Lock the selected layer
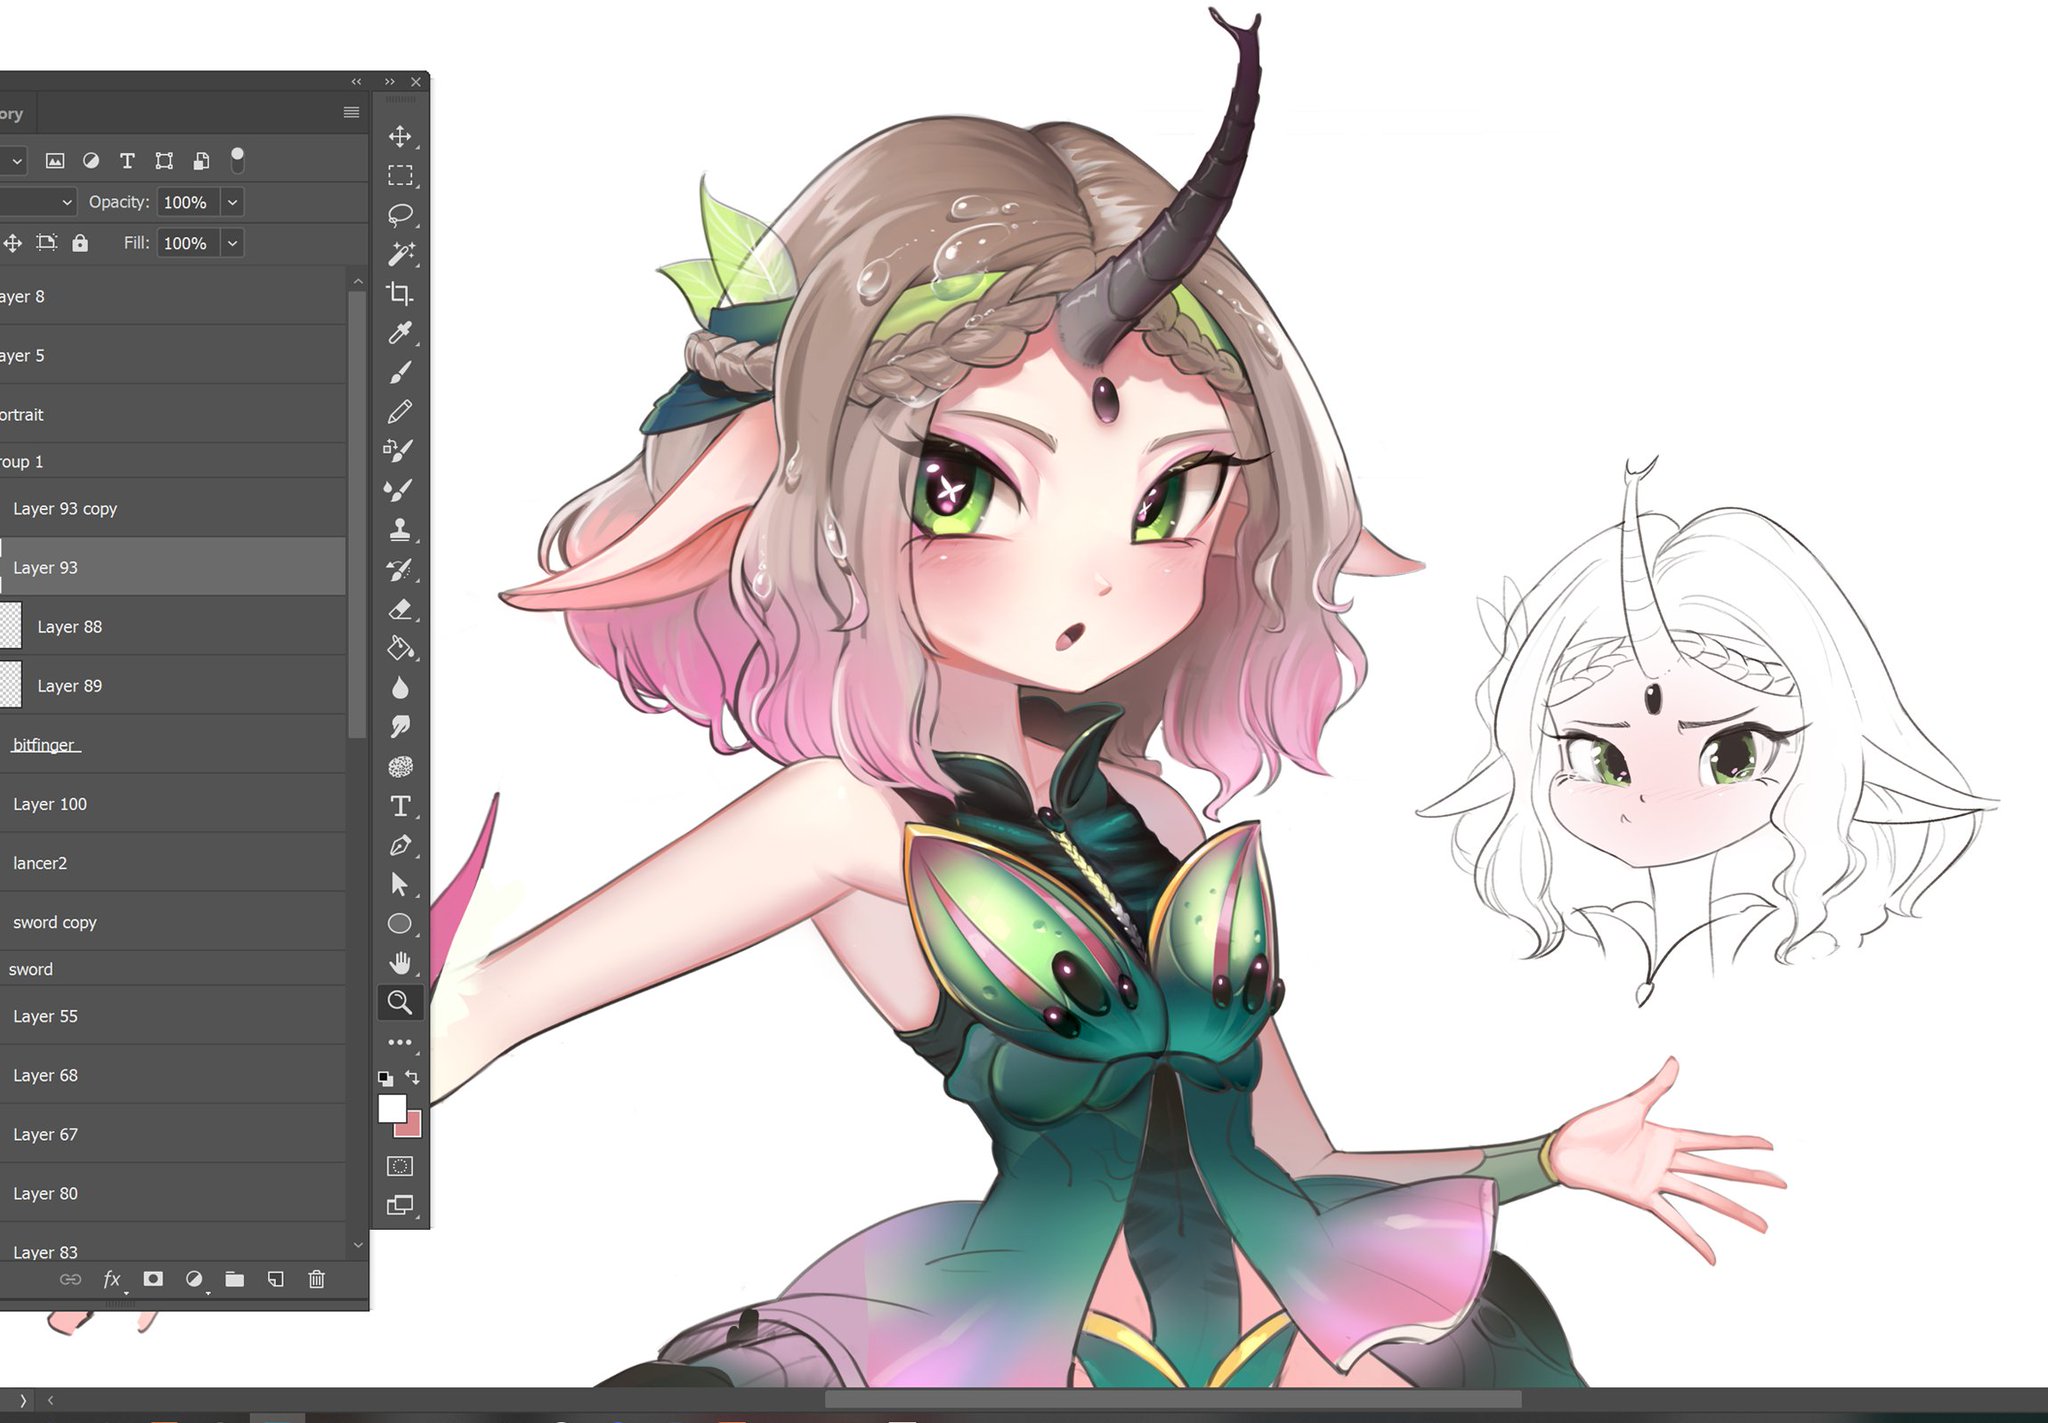Image resolution: width=2048 pixels, height=1423 pixels. (x=80, y=242)
